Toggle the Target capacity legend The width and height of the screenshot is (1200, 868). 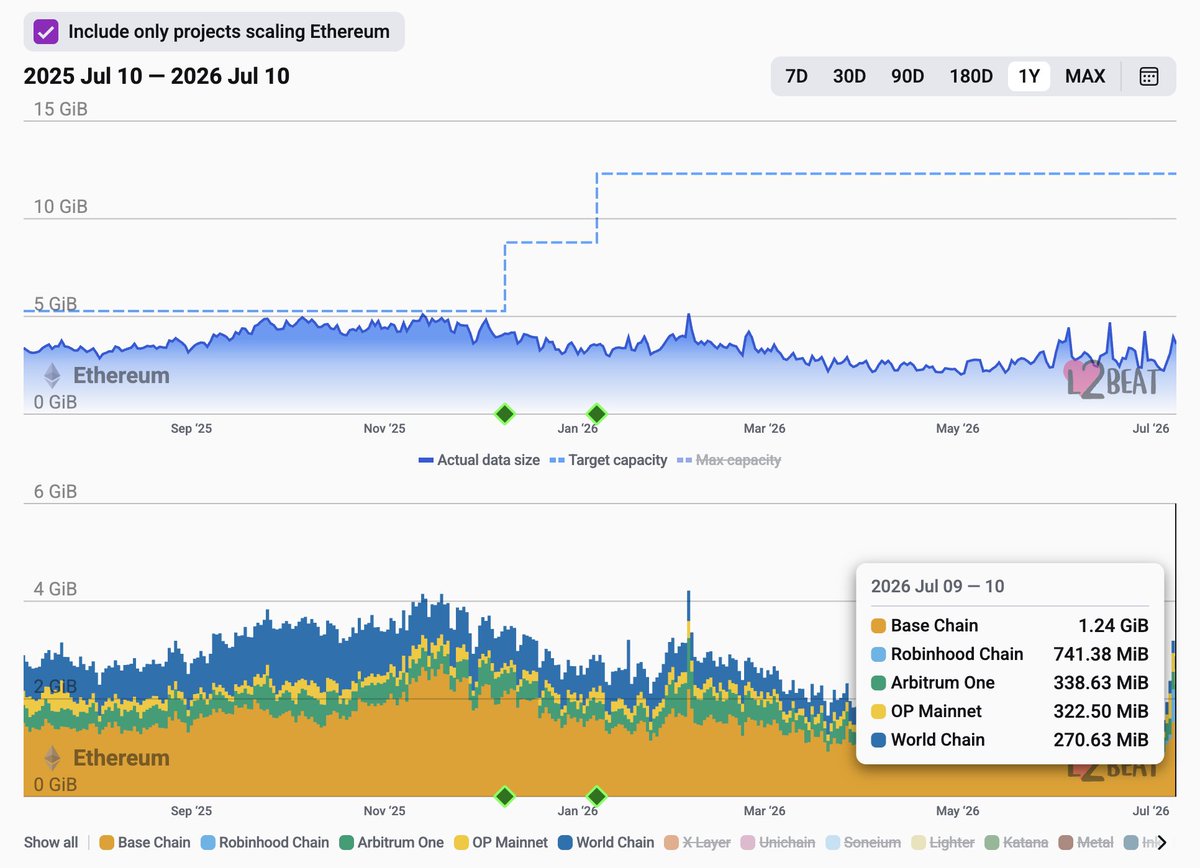(608, 460)
